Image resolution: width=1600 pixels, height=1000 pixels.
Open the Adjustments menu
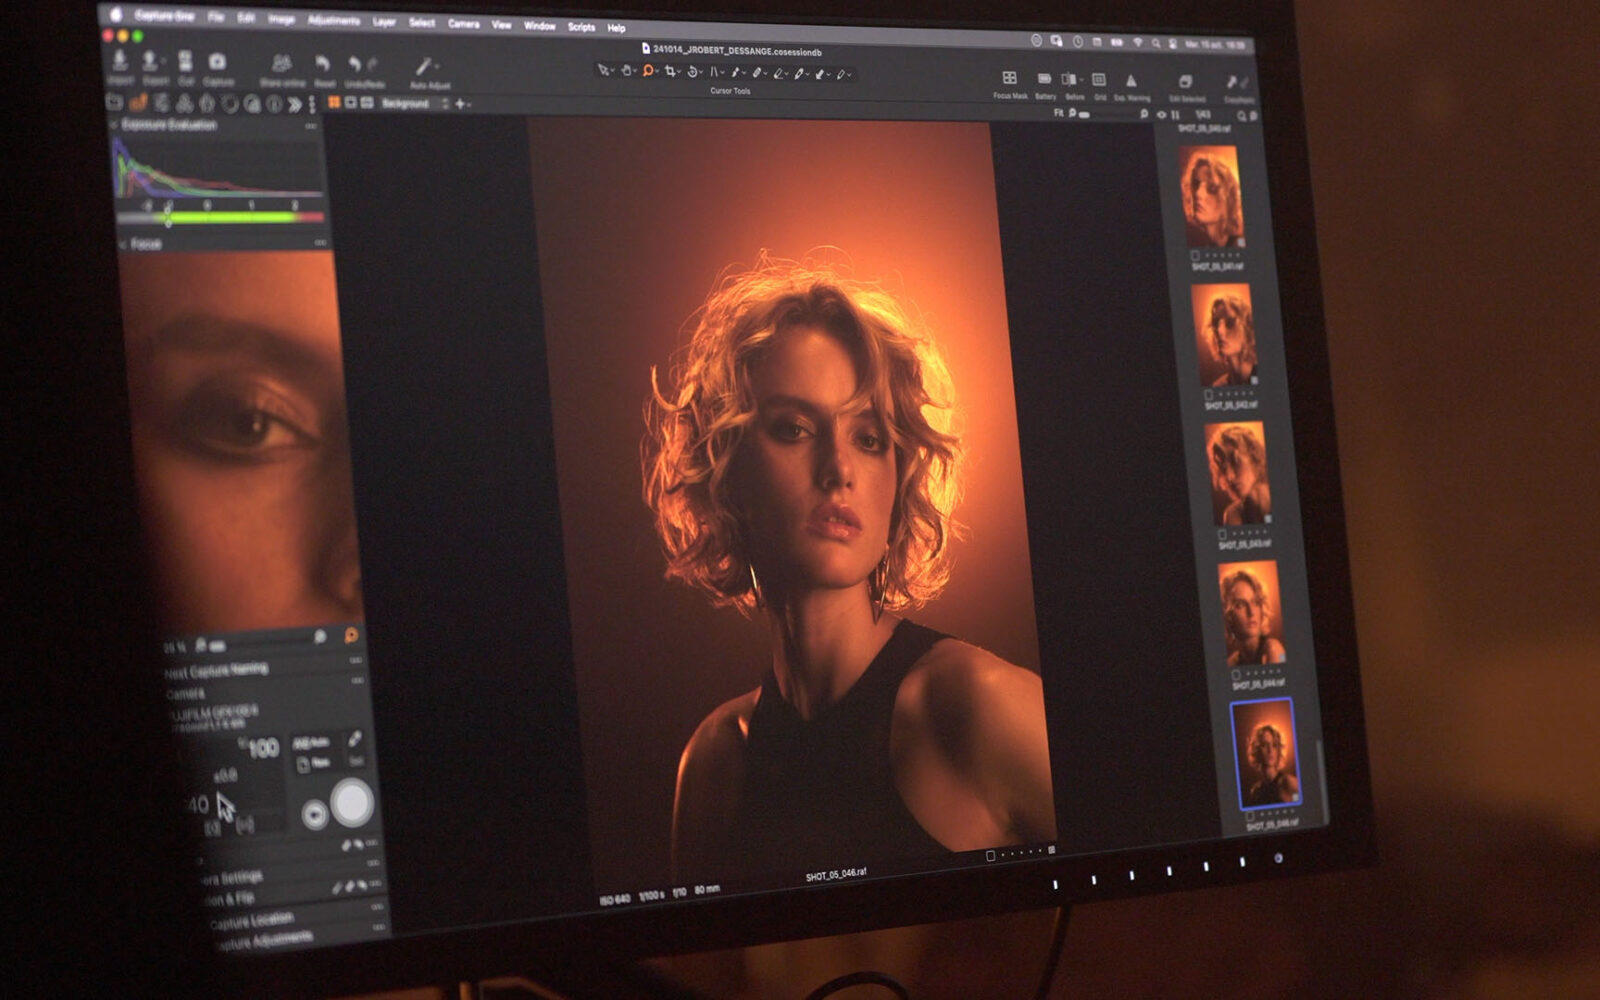coord(333,20)
